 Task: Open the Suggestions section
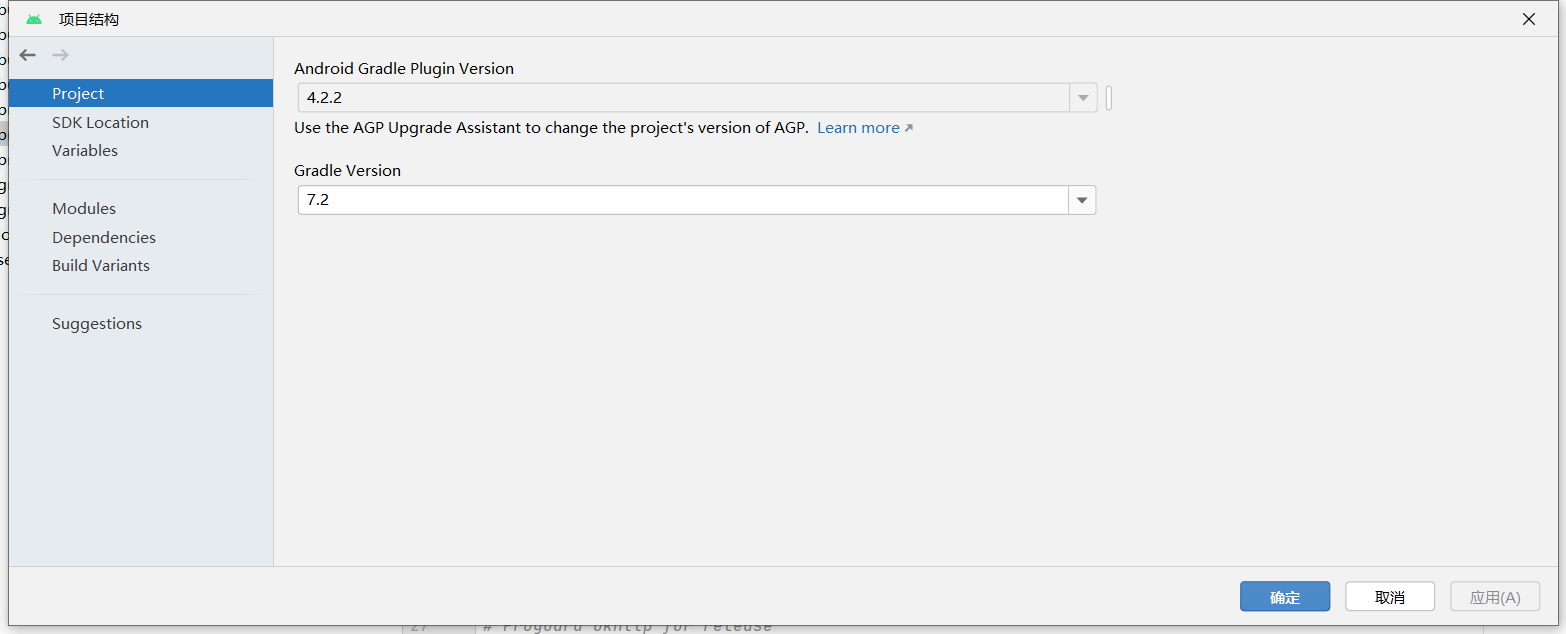click(x=97, y=323)
